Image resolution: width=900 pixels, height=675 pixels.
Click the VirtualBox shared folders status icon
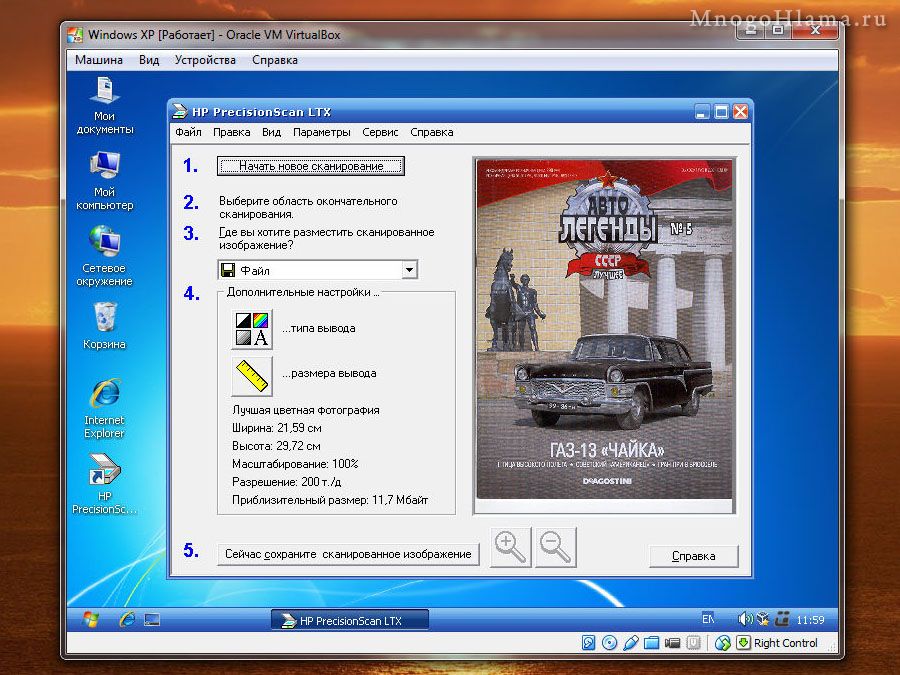point(651,643)
